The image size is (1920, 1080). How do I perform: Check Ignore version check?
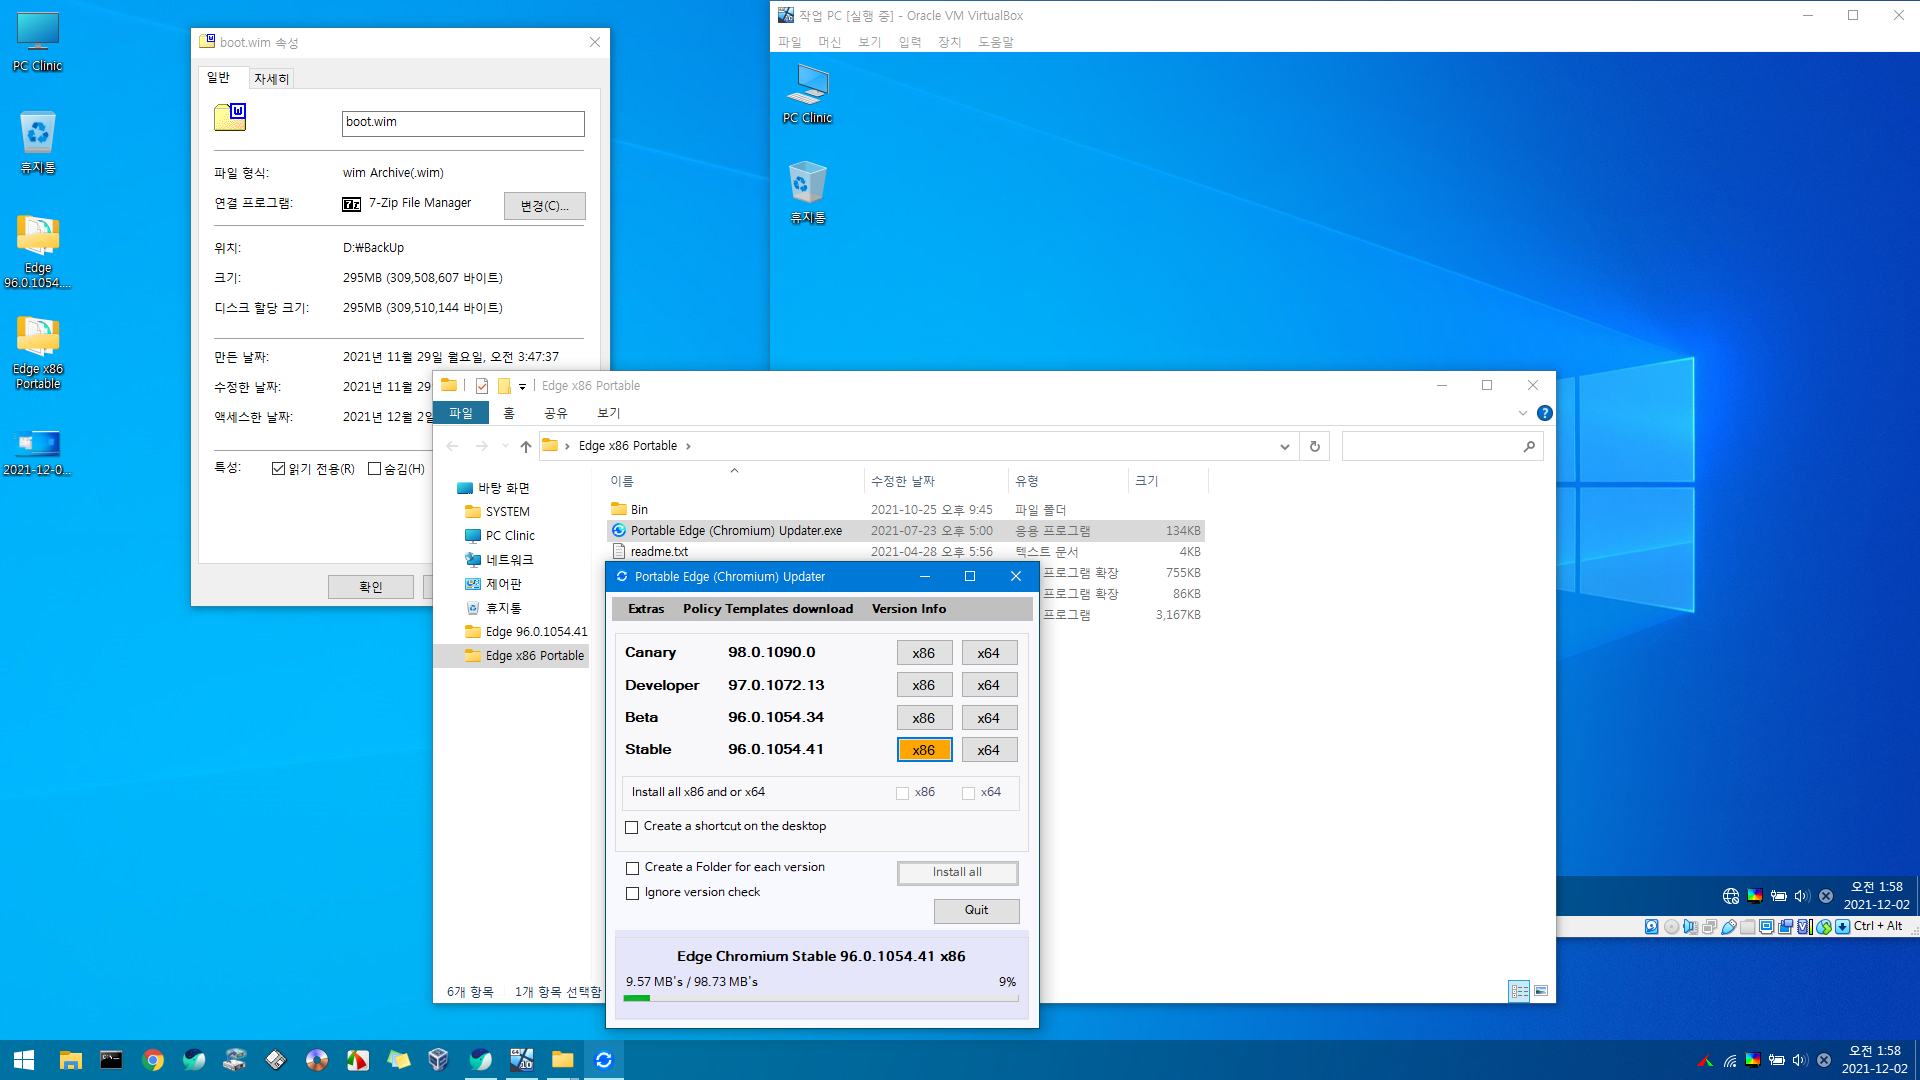click(x=632, y=893)
